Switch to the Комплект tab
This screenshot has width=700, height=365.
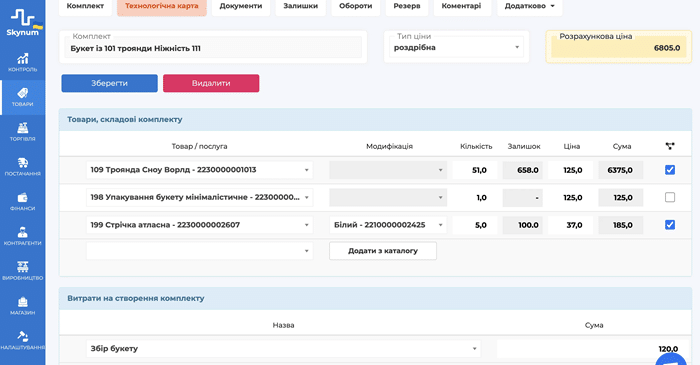pos(85,6)
